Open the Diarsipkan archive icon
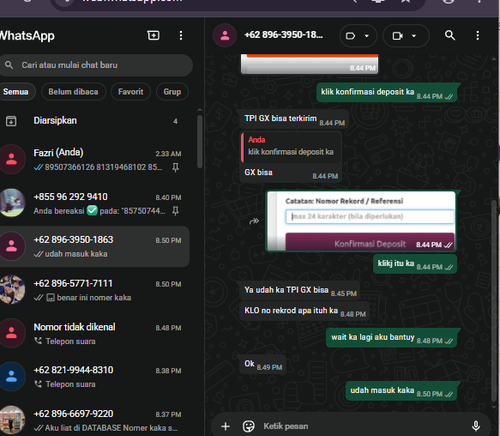 (11, 121)
